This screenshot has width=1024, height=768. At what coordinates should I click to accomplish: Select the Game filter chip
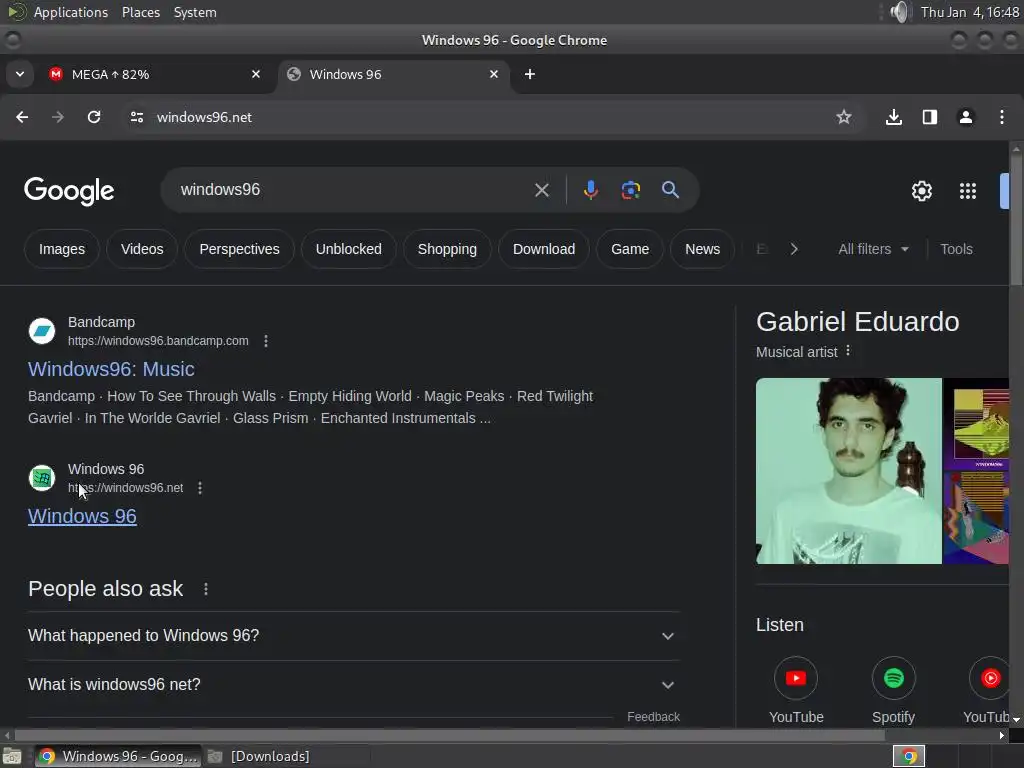[x=630, y=249]
